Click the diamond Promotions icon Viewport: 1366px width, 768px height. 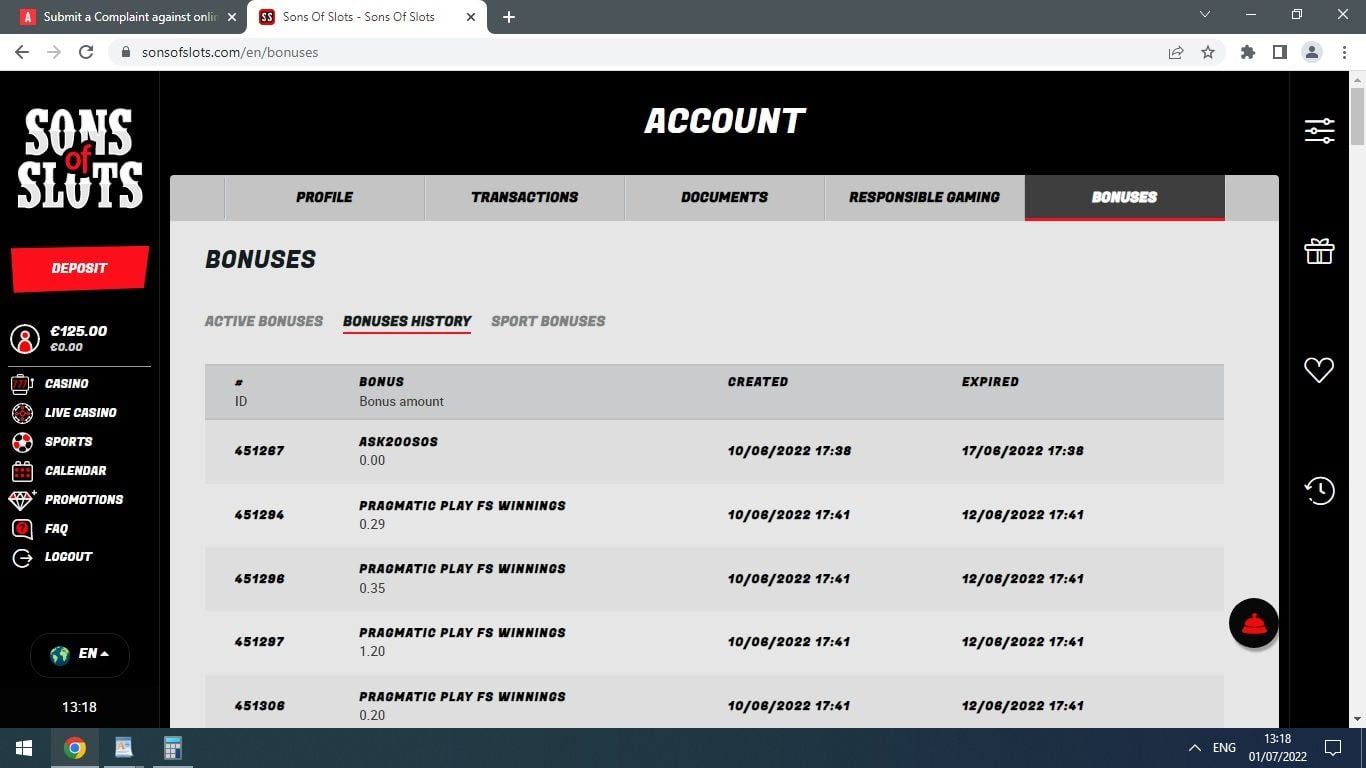point(22,500)
